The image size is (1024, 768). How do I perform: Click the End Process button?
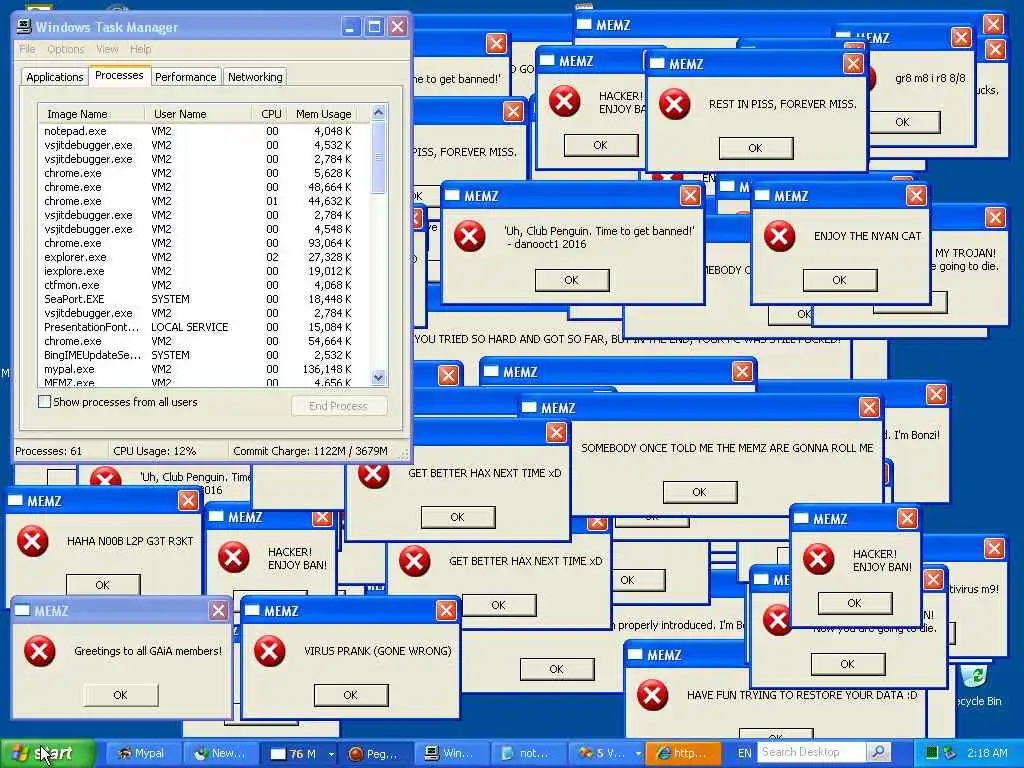[338, 406]
